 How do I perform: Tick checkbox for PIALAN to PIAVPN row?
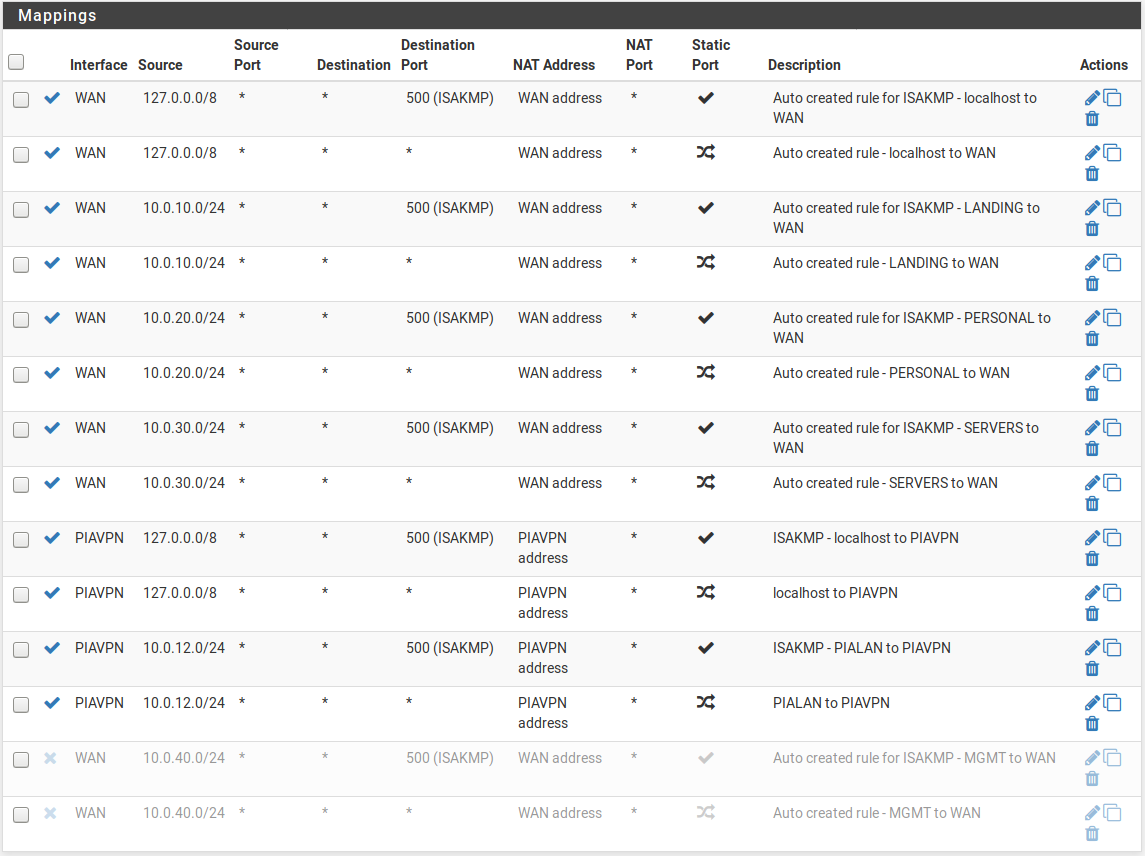[21, 705]
